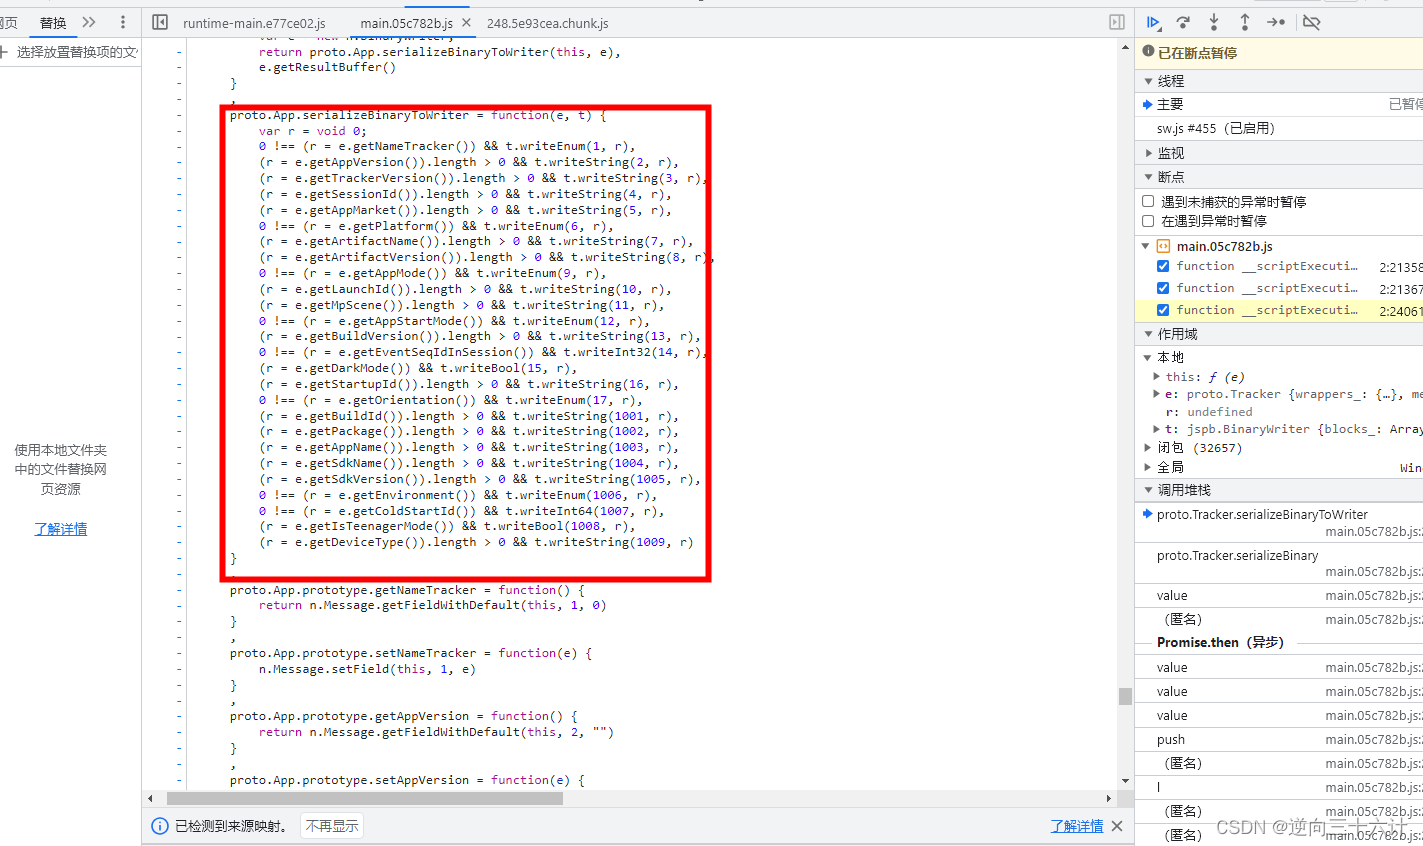The width and height of the screenshot is (1423, 846).
Task: Click the proto.App.prototype.getNameTracker function line
Action: pos(407,590)
